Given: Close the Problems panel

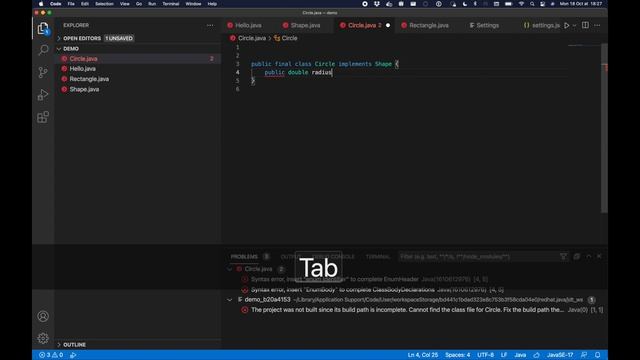Looking at the screenshot, I should pyautogui.click(x=599, y=256).
